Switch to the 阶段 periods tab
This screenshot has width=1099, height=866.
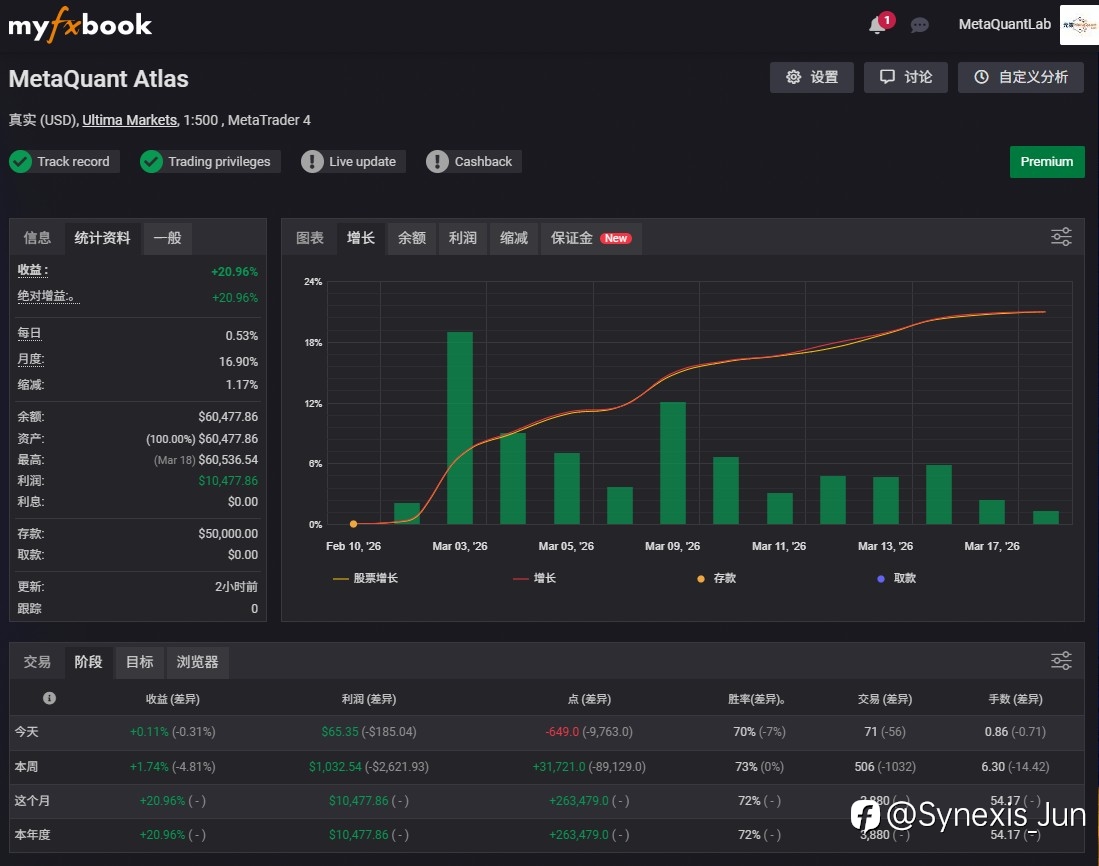coord(88,662)
